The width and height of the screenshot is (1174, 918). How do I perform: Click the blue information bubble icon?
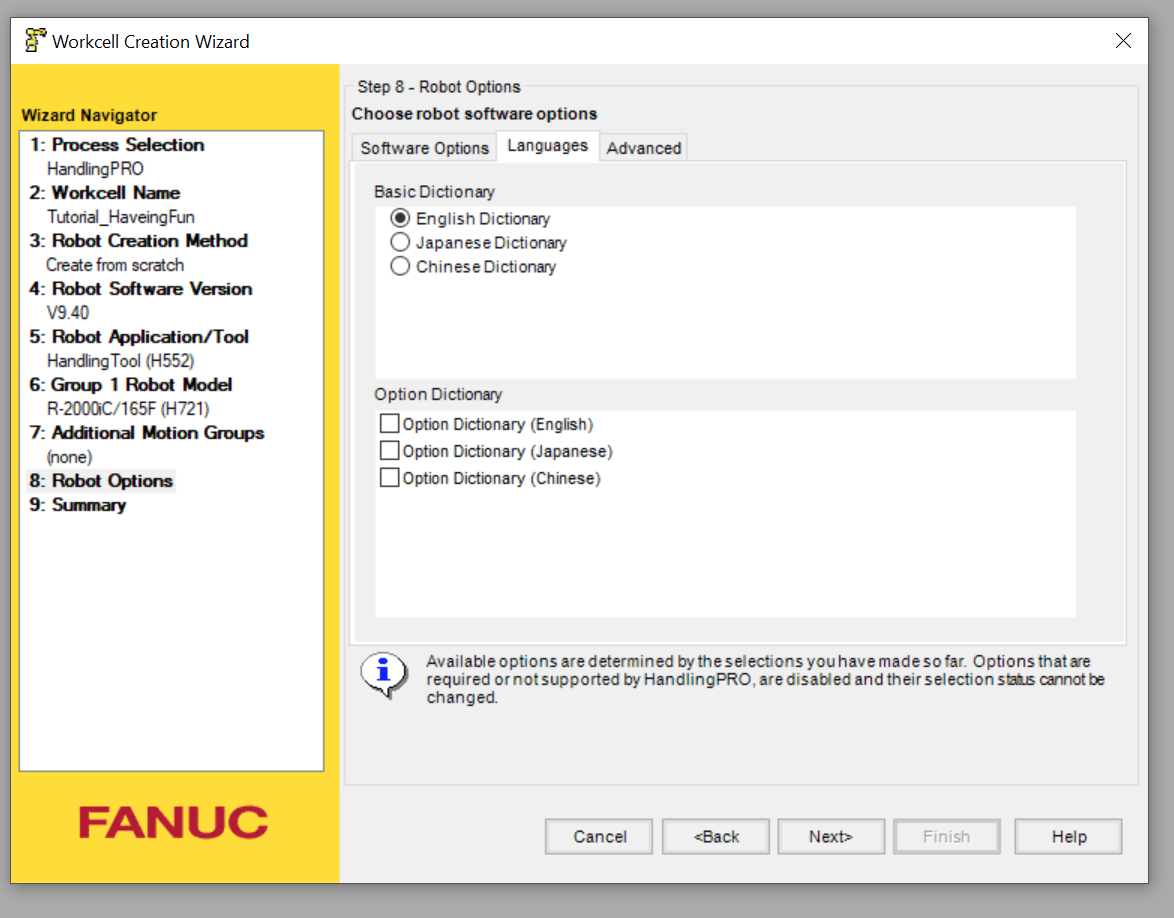[384, 674]
